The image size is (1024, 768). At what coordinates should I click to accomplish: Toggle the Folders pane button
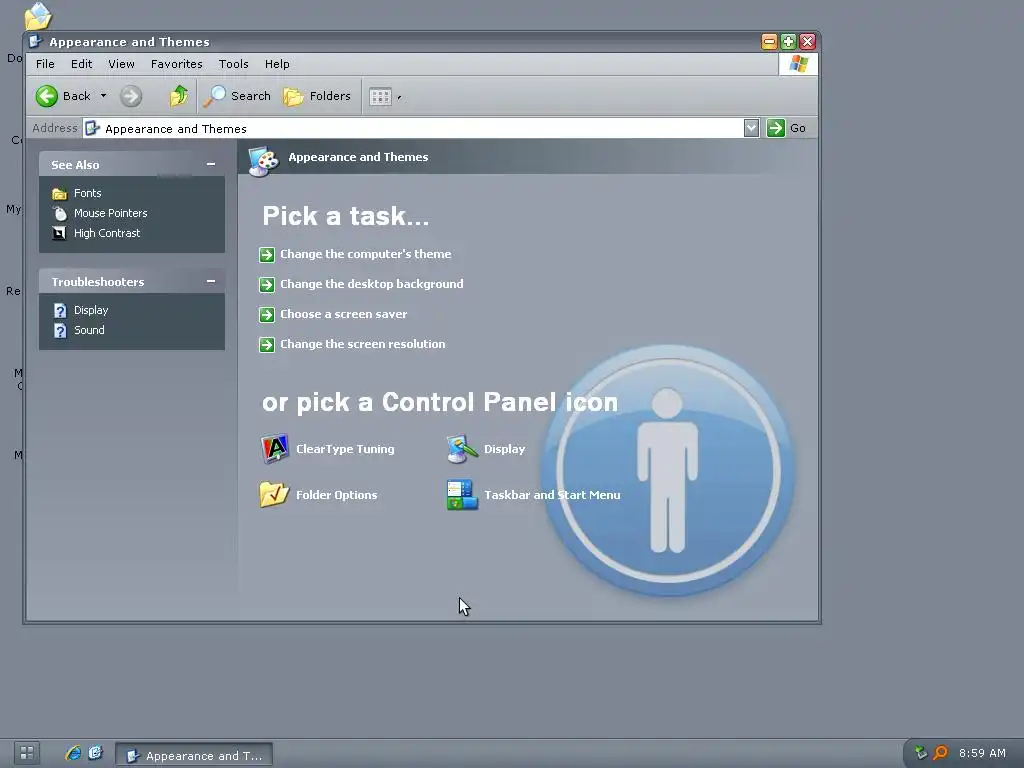pyautogui.click(x=317, y=96)
